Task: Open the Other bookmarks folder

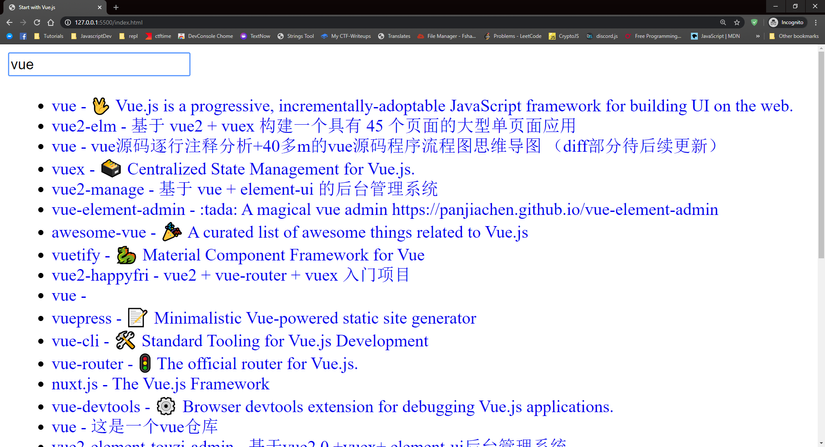Action: (793, 36)
